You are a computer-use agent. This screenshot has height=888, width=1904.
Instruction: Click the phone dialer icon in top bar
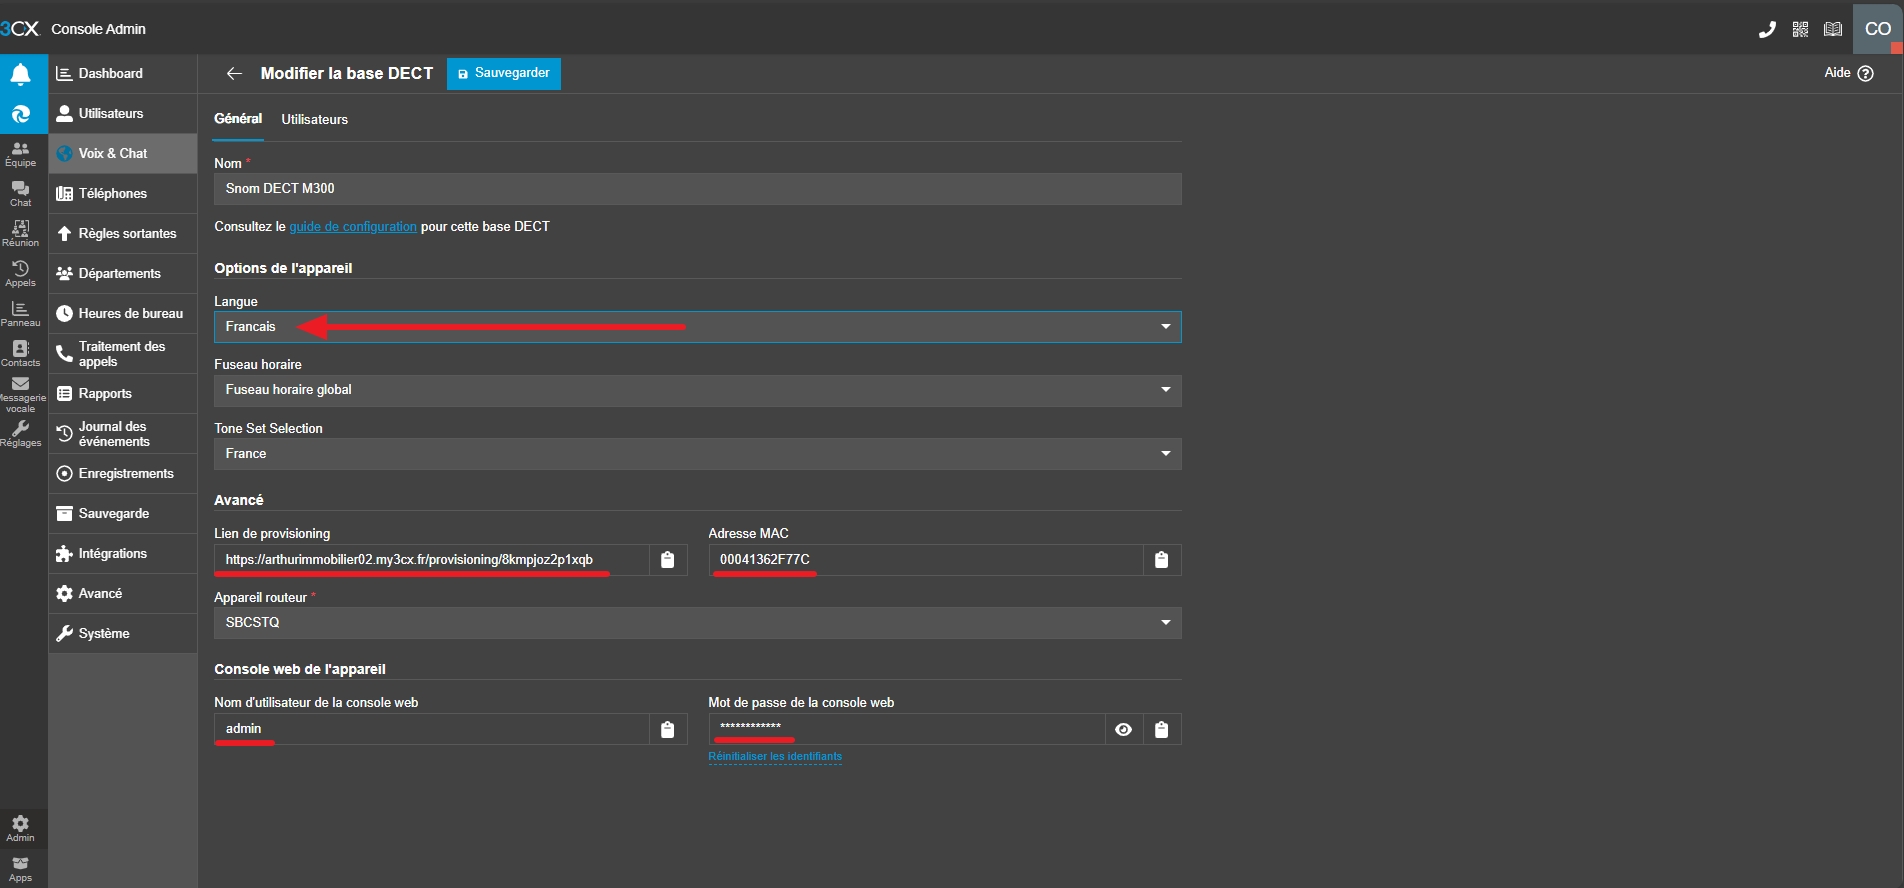click(x=1767, y=29)
